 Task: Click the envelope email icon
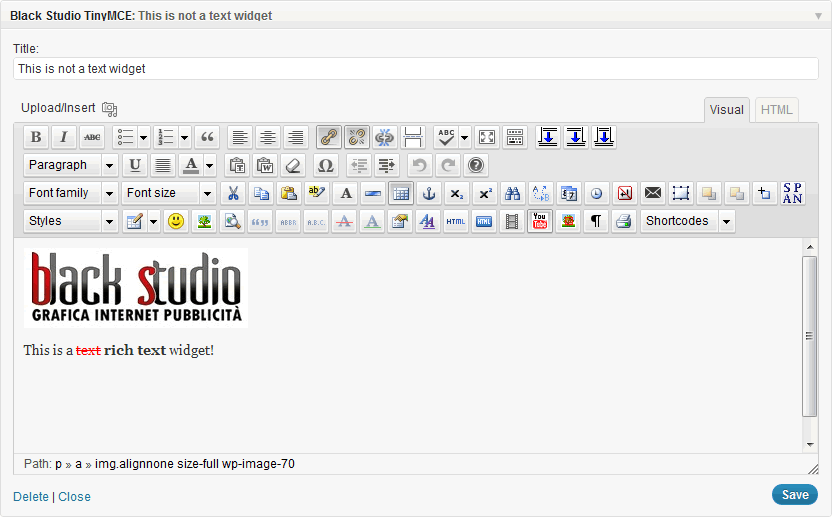pos(653,193)
